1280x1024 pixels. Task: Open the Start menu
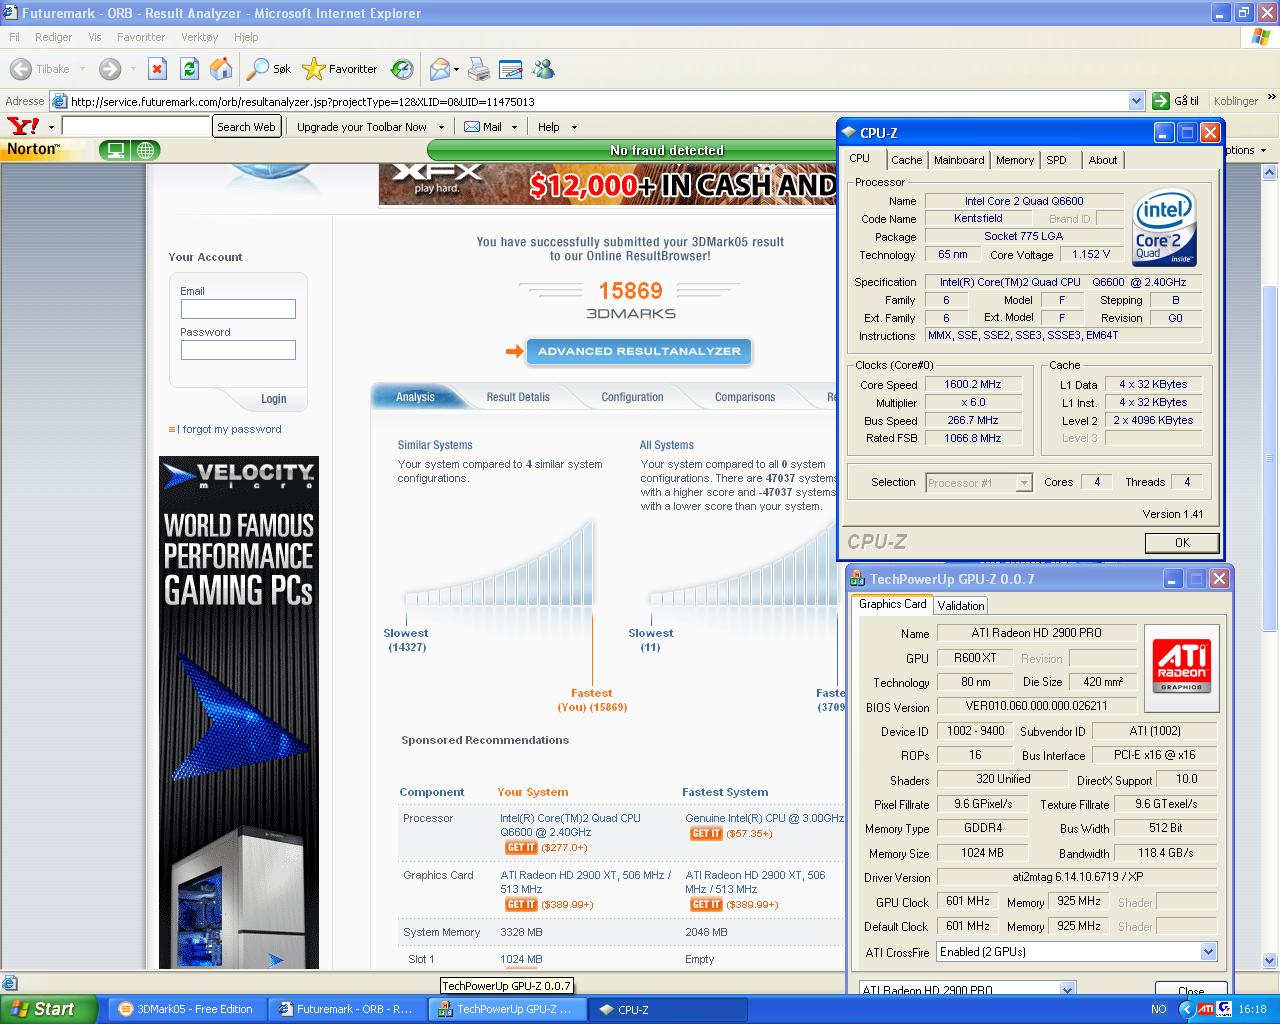pyautogui.click(x=49, y=1009)
